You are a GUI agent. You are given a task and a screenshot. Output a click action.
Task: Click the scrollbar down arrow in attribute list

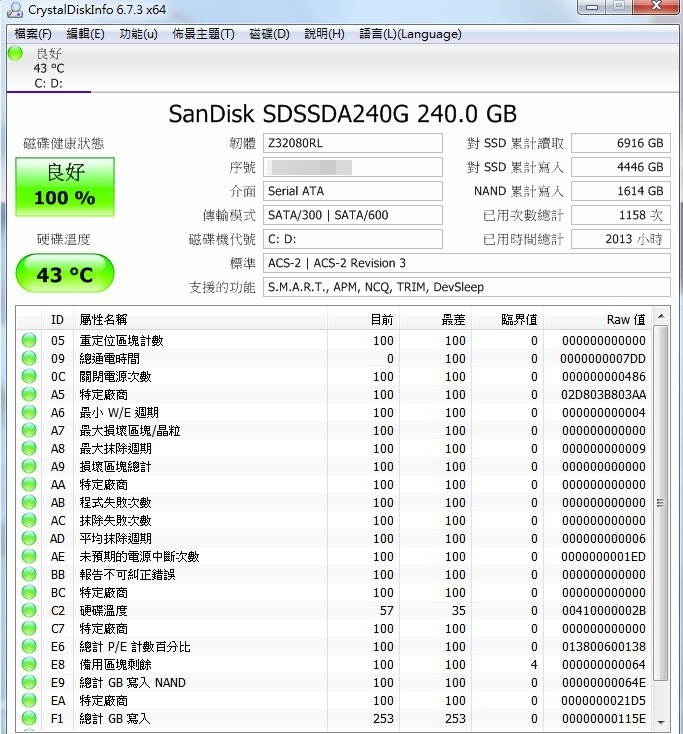pyautogui.click(x=661, y=722)
